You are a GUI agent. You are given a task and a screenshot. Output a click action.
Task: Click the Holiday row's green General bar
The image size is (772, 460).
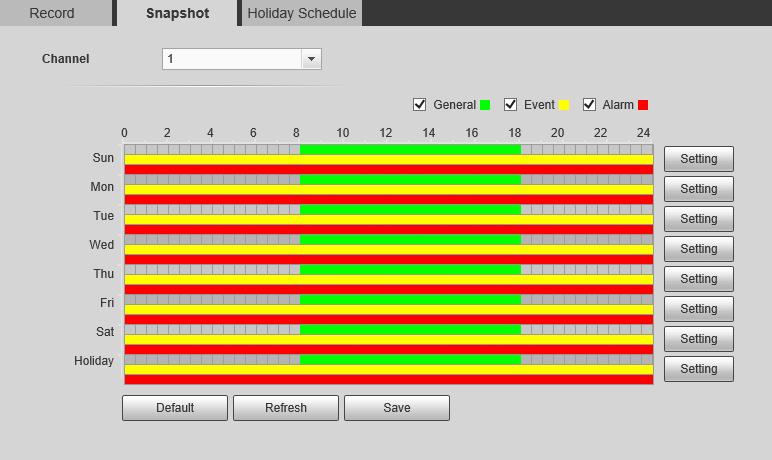pyautogui.click(x=410, y=360)
